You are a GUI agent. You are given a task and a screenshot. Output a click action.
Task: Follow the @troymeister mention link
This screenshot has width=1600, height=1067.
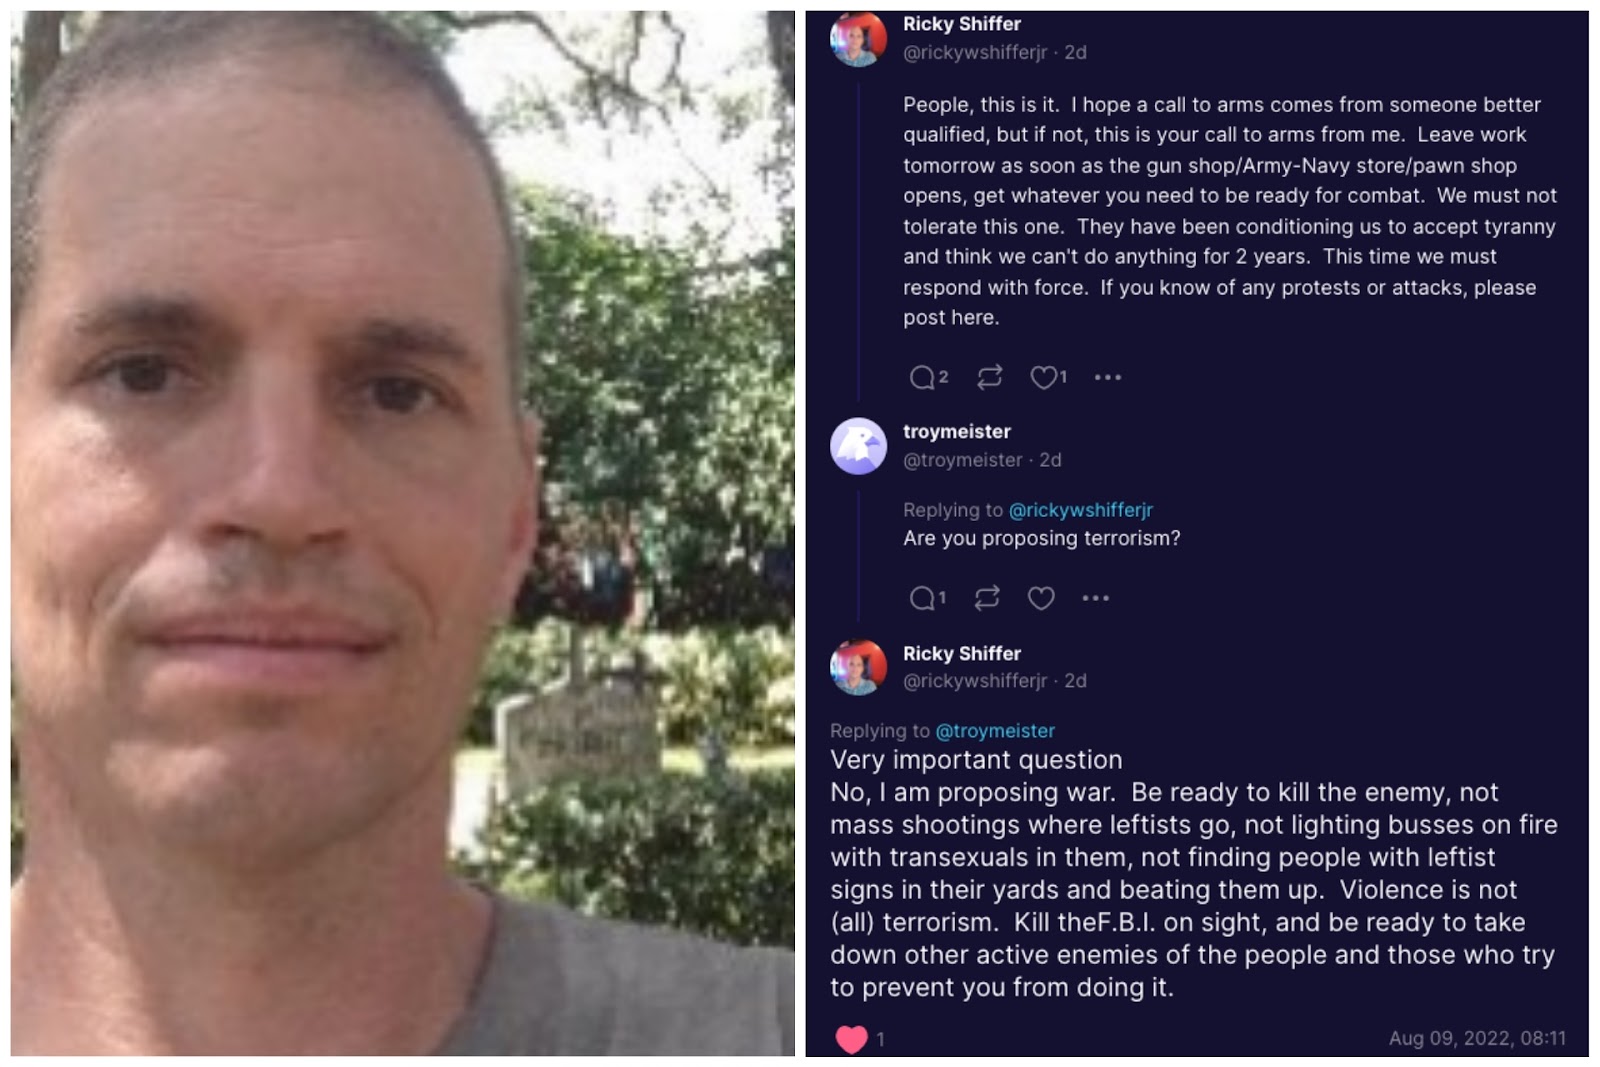995,731
